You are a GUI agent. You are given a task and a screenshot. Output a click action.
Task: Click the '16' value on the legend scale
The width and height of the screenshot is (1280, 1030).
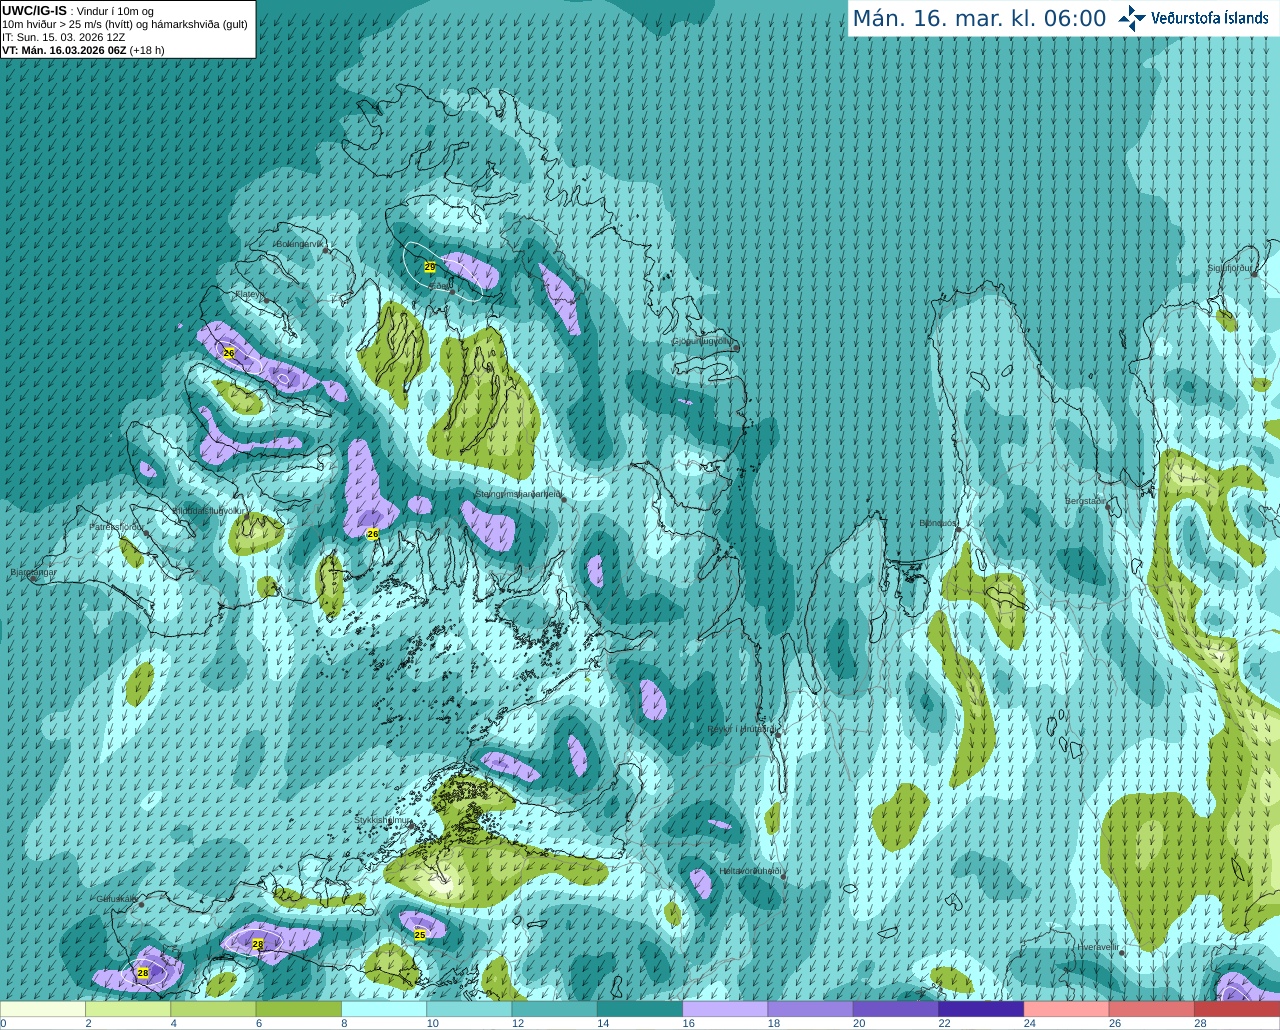(688, 1023)
